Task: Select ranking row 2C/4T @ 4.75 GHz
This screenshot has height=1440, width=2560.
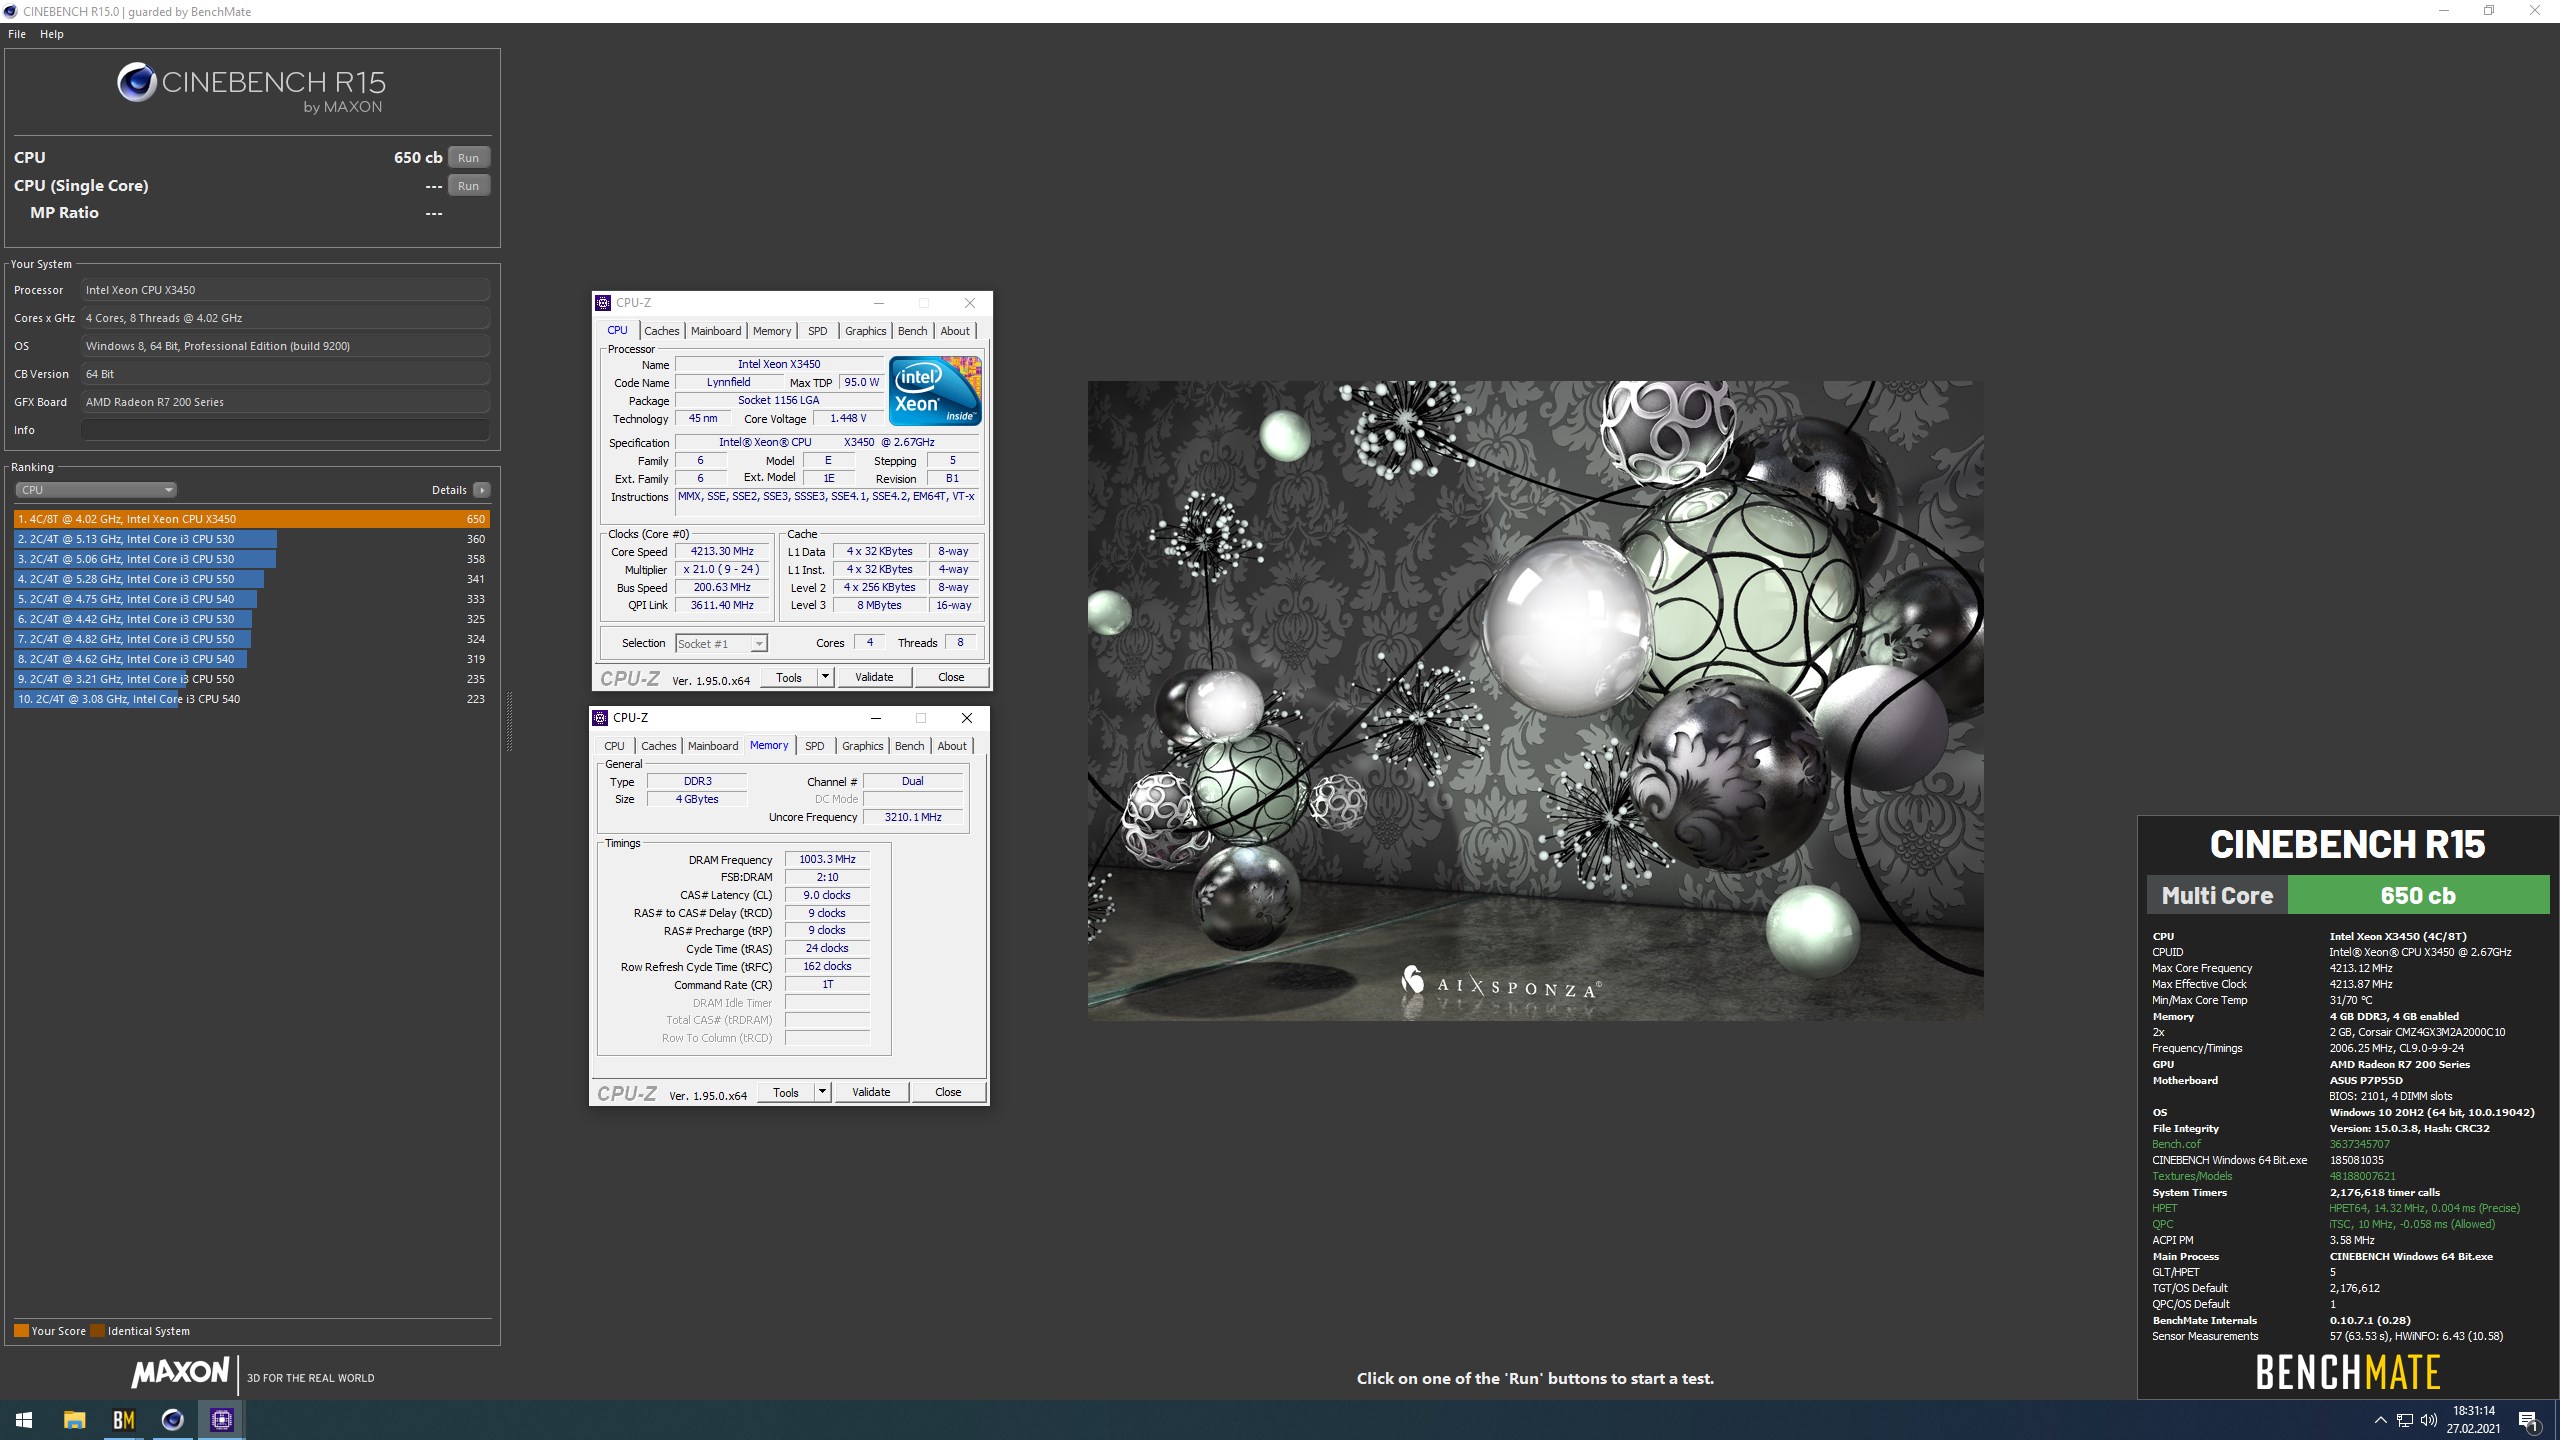Action: pos(252,599)
